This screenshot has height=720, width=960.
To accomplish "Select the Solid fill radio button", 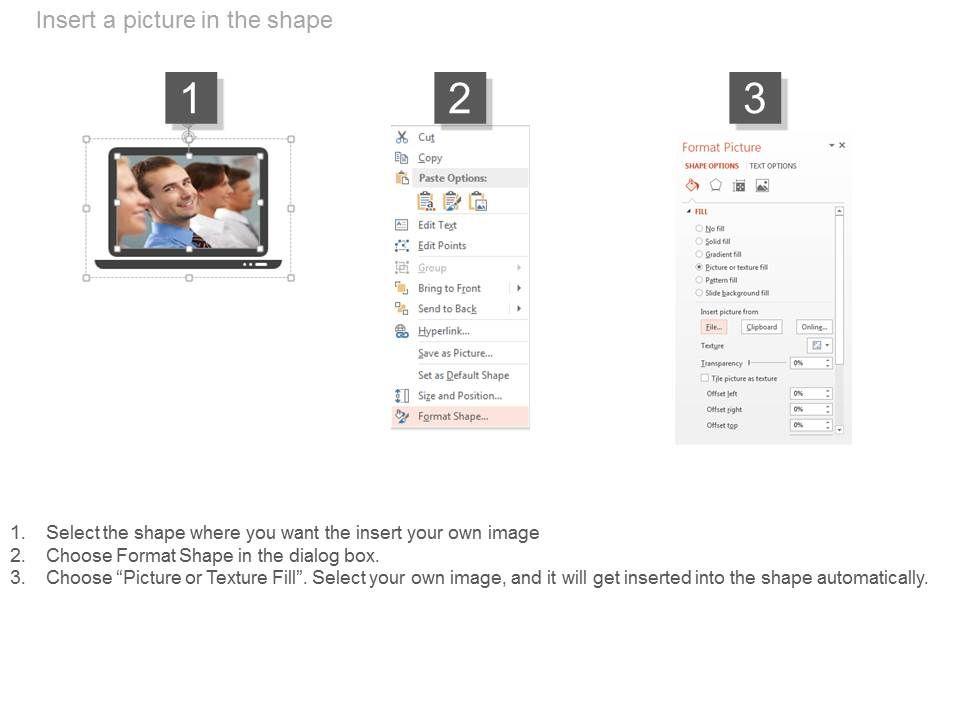I will click(x=699, y=241).
